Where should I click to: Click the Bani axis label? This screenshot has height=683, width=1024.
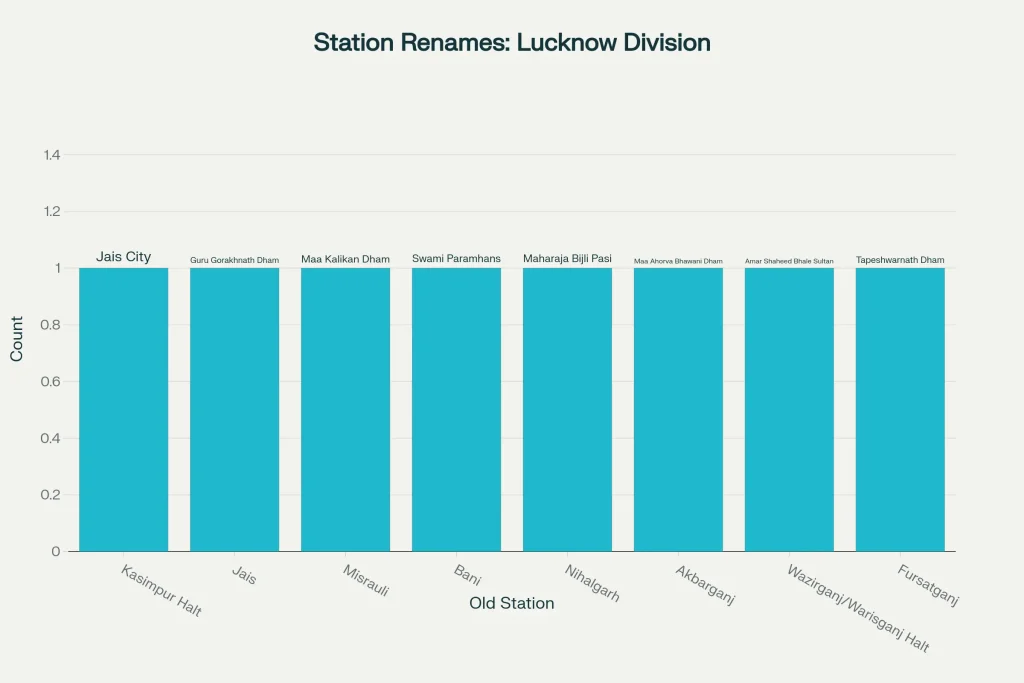(x=466, y=575)
